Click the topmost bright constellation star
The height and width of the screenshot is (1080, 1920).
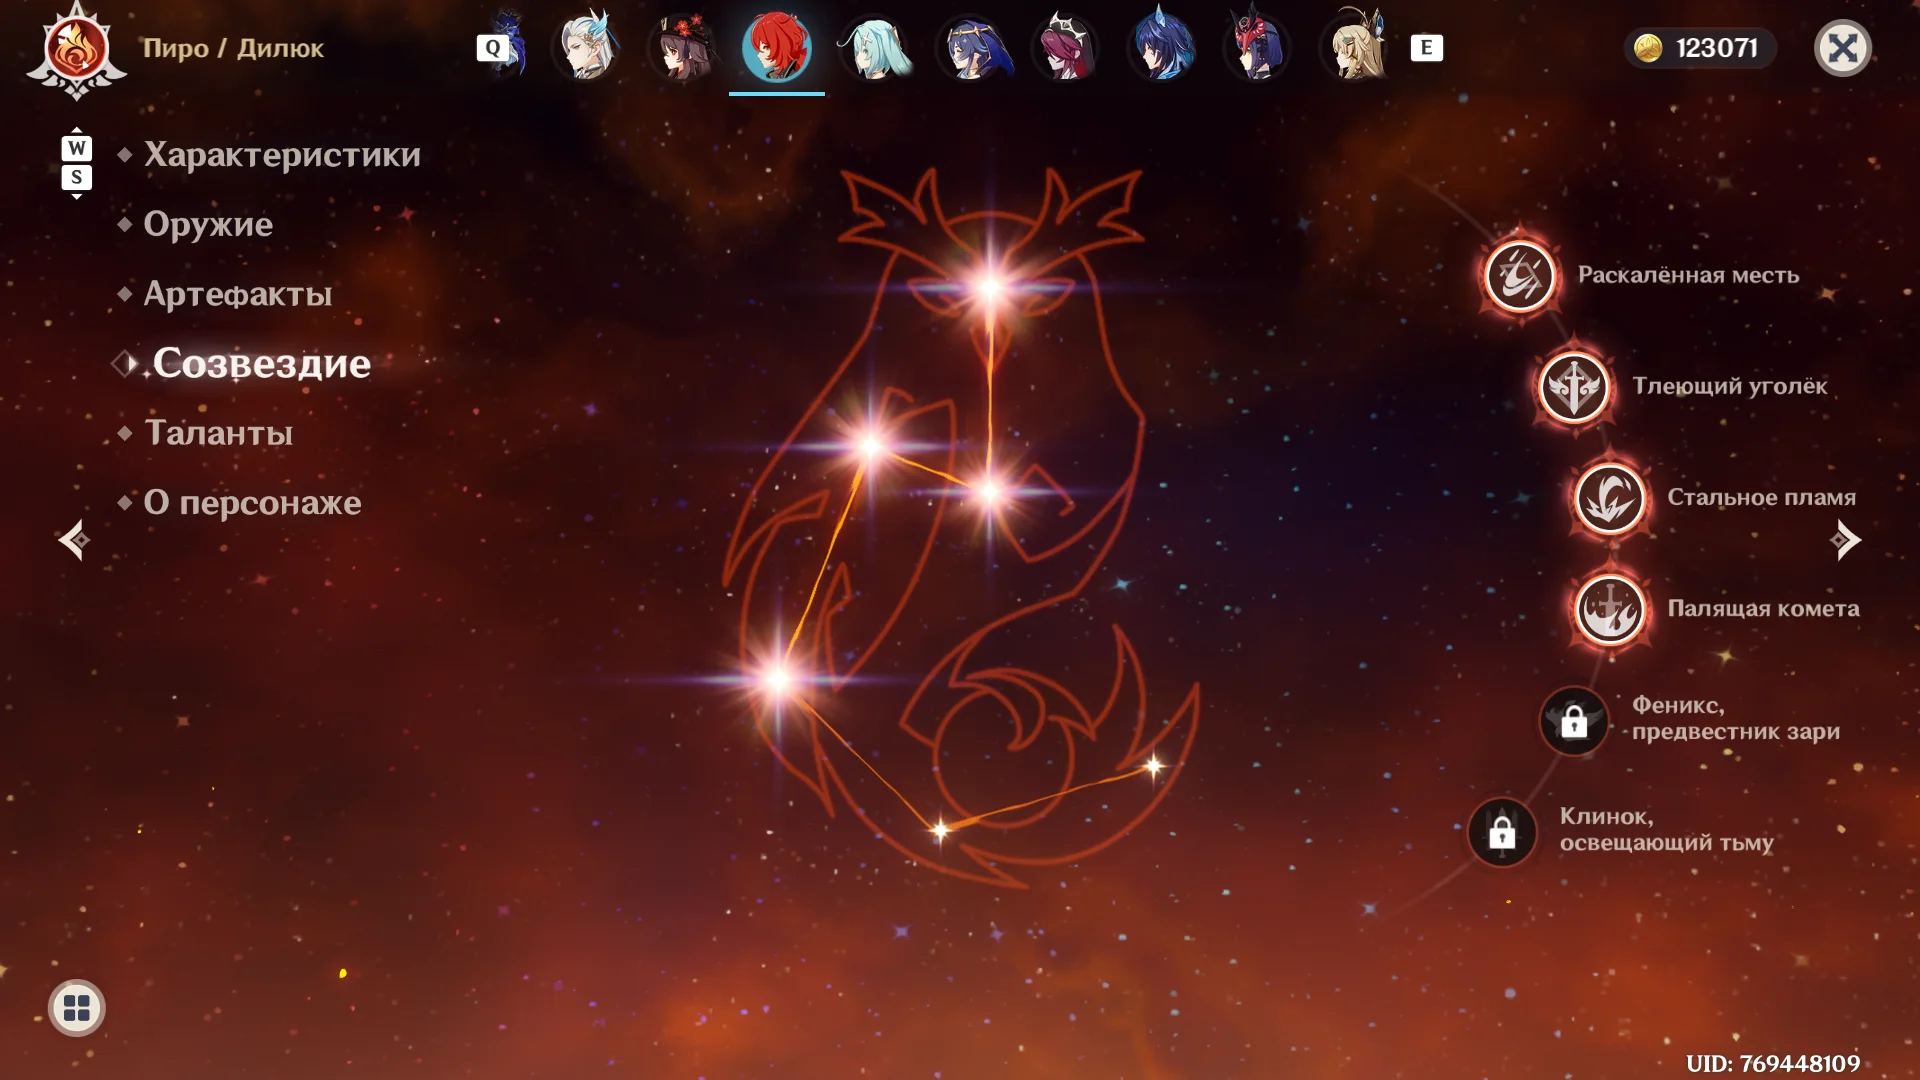(x=990, y=288)
